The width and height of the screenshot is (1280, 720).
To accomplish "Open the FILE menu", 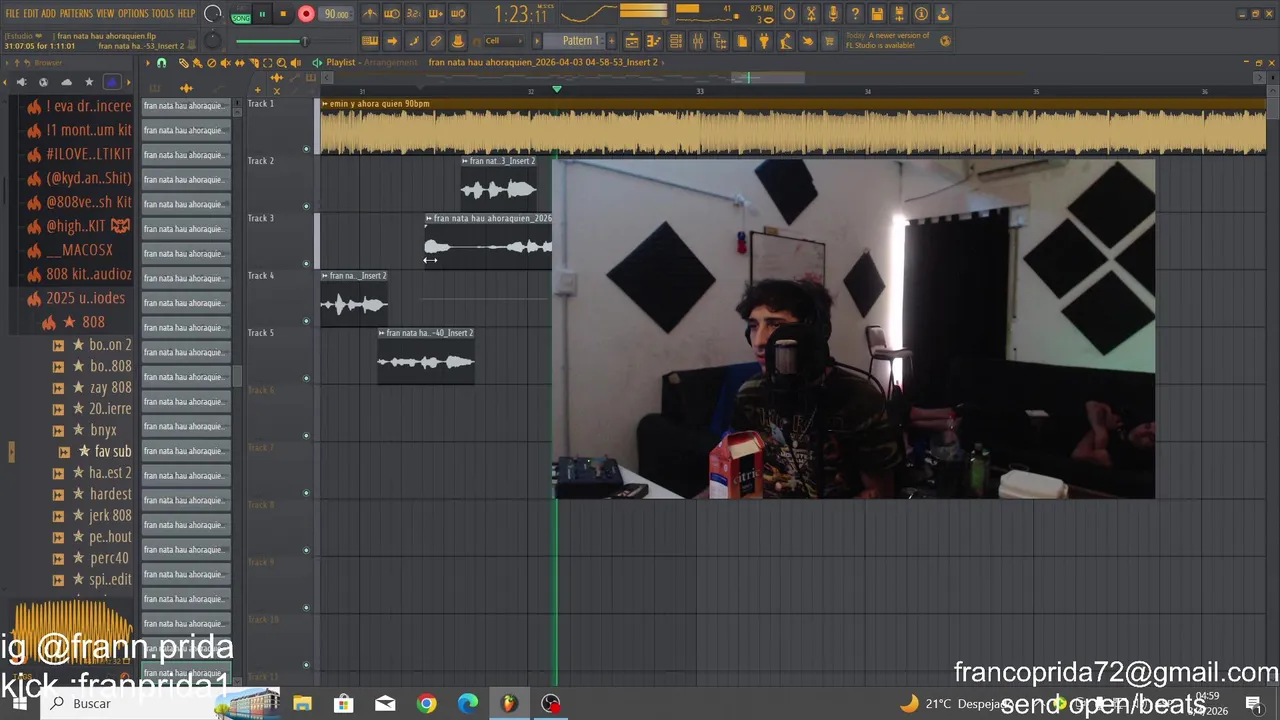I will pyautogui.click(x=13, y=14).
